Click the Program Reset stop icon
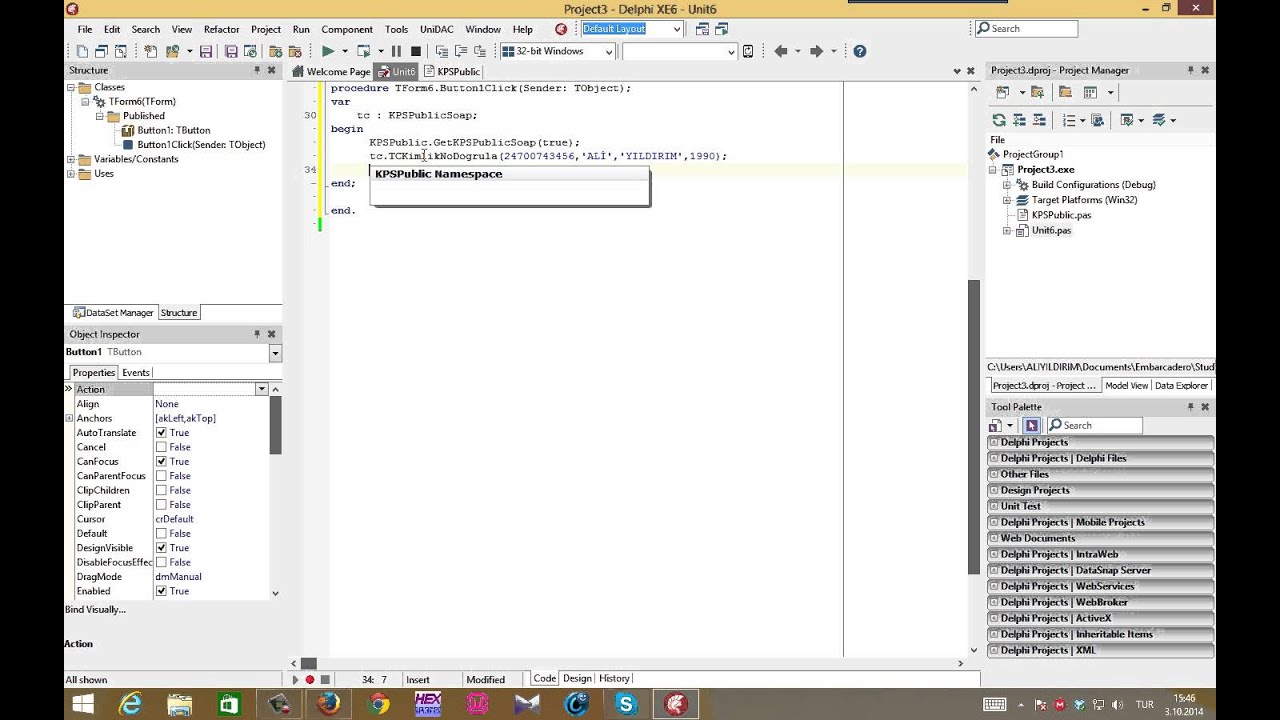Screen dimensions: 1280x720 pyautogui.click(x=415, y=51)
